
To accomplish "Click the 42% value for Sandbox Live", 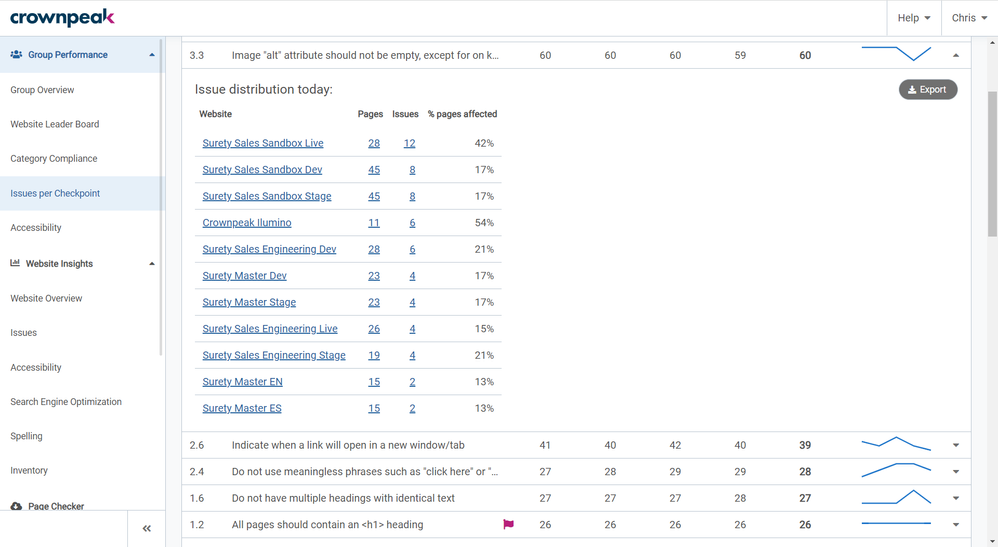I will click(x=484, y=143).
